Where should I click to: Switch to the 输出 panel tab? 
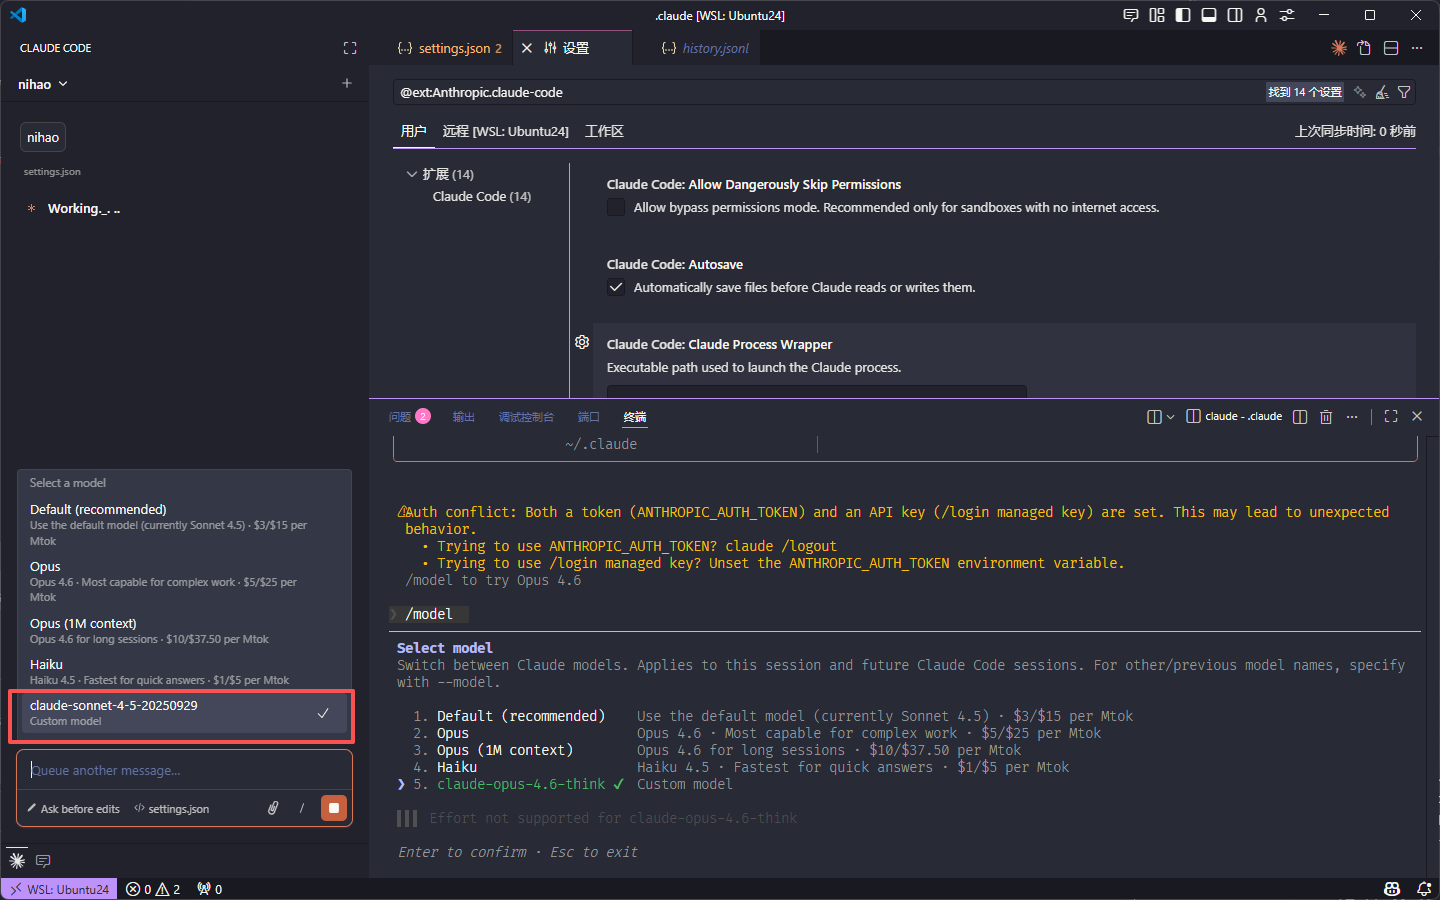[463, 417]
